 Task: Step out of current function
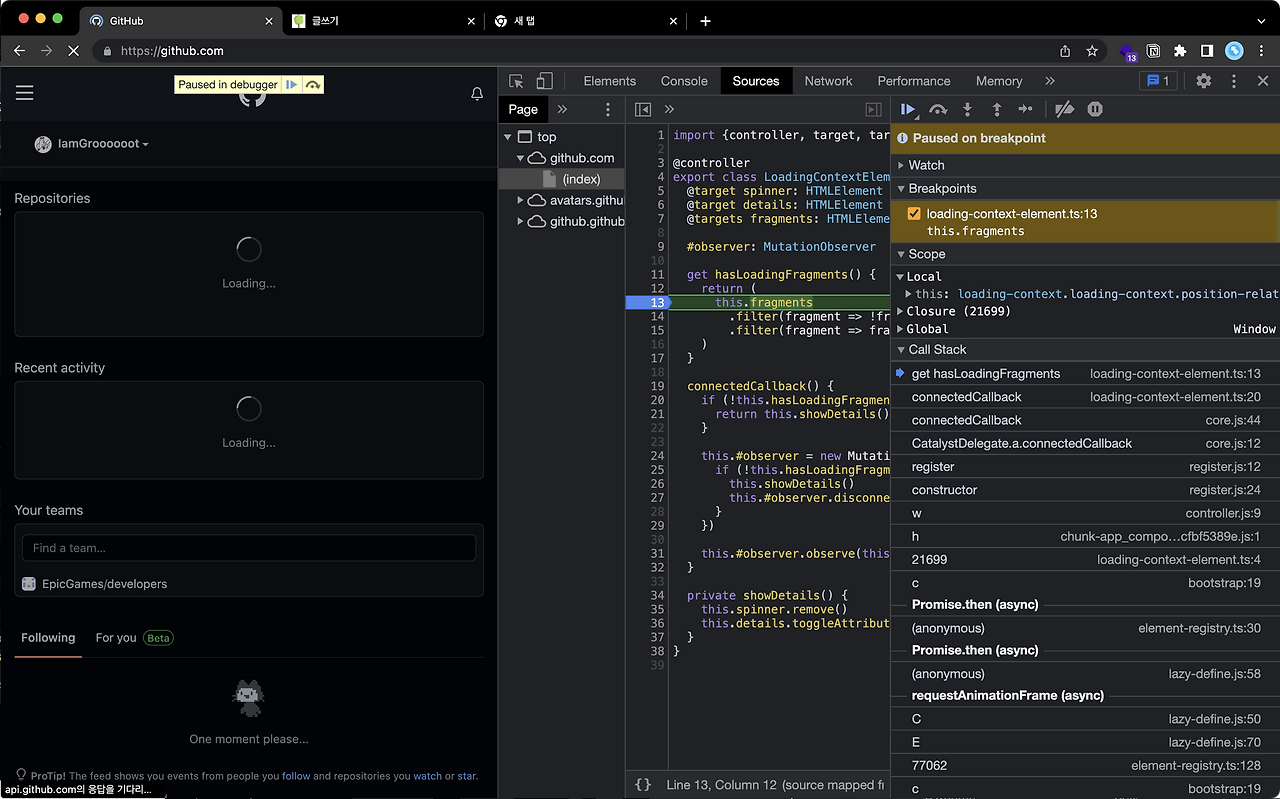[x=996, y=110]
